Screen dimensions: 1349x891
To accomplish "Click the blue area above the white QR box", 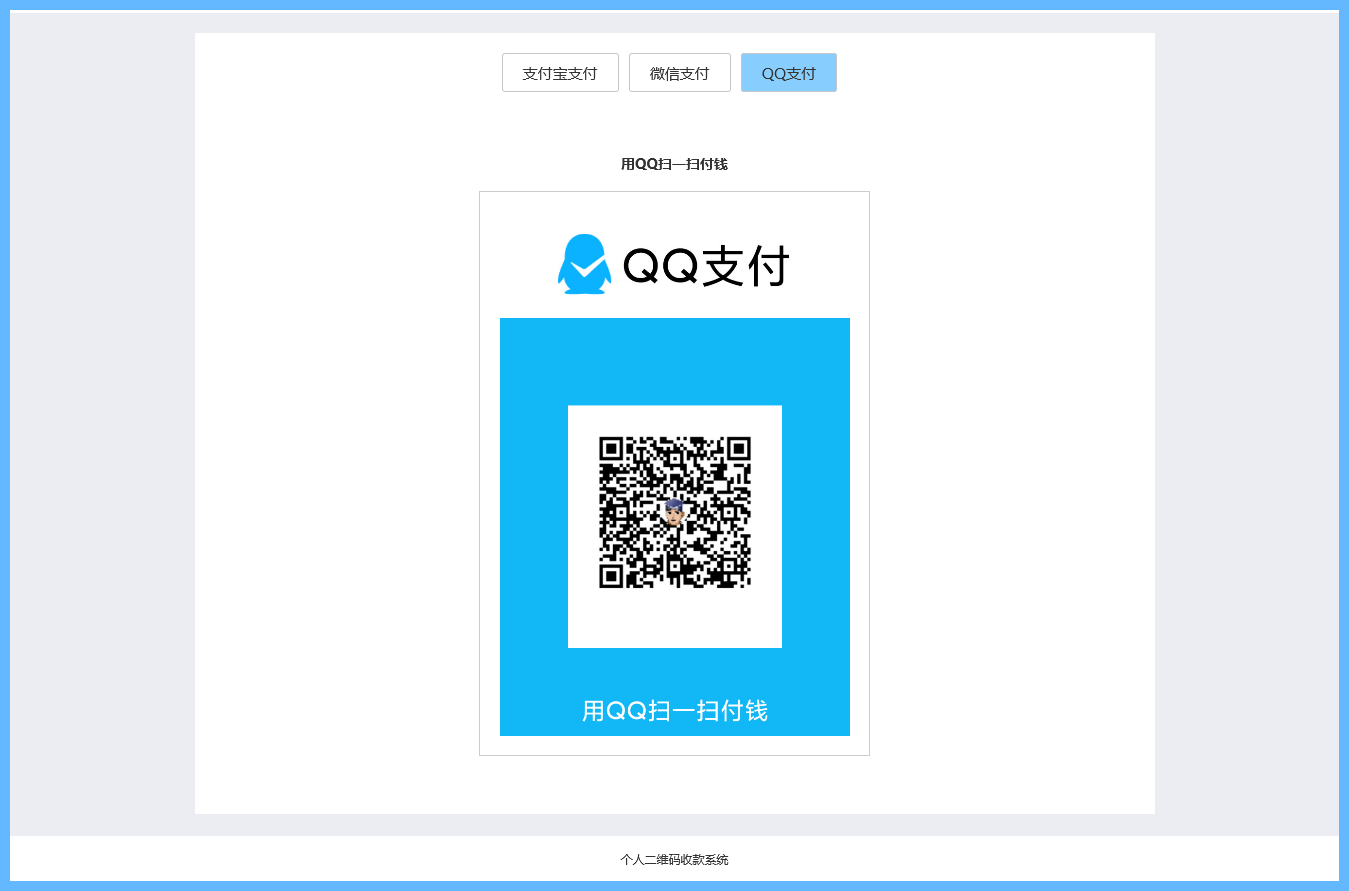I will tap(674, 360).
